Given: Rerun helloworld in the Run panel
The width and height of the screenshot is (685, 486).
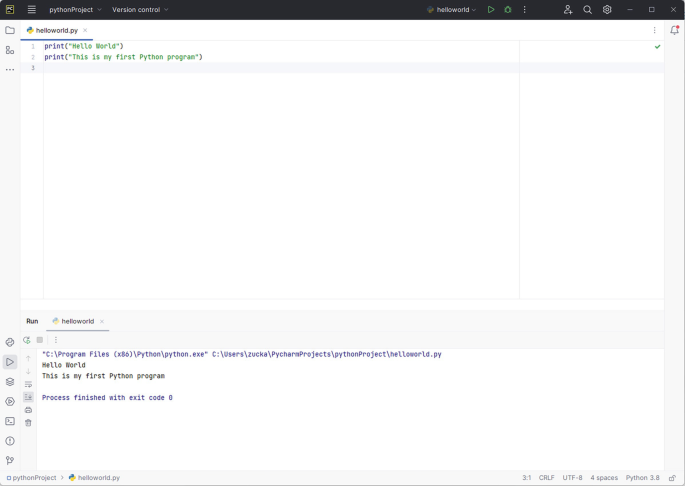Looking at the screenshot, I should click(x=27, y=340).
